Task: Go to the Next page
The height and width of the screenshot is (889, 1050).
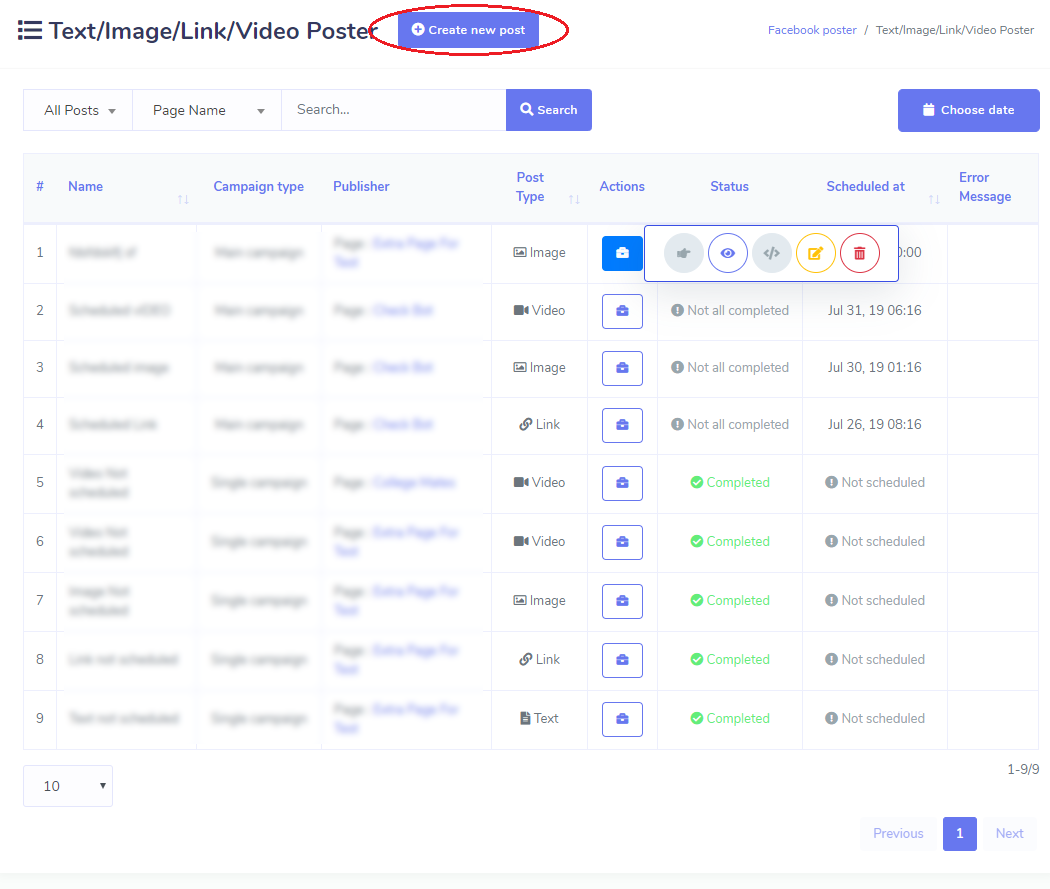Action: pos(1009,833)
